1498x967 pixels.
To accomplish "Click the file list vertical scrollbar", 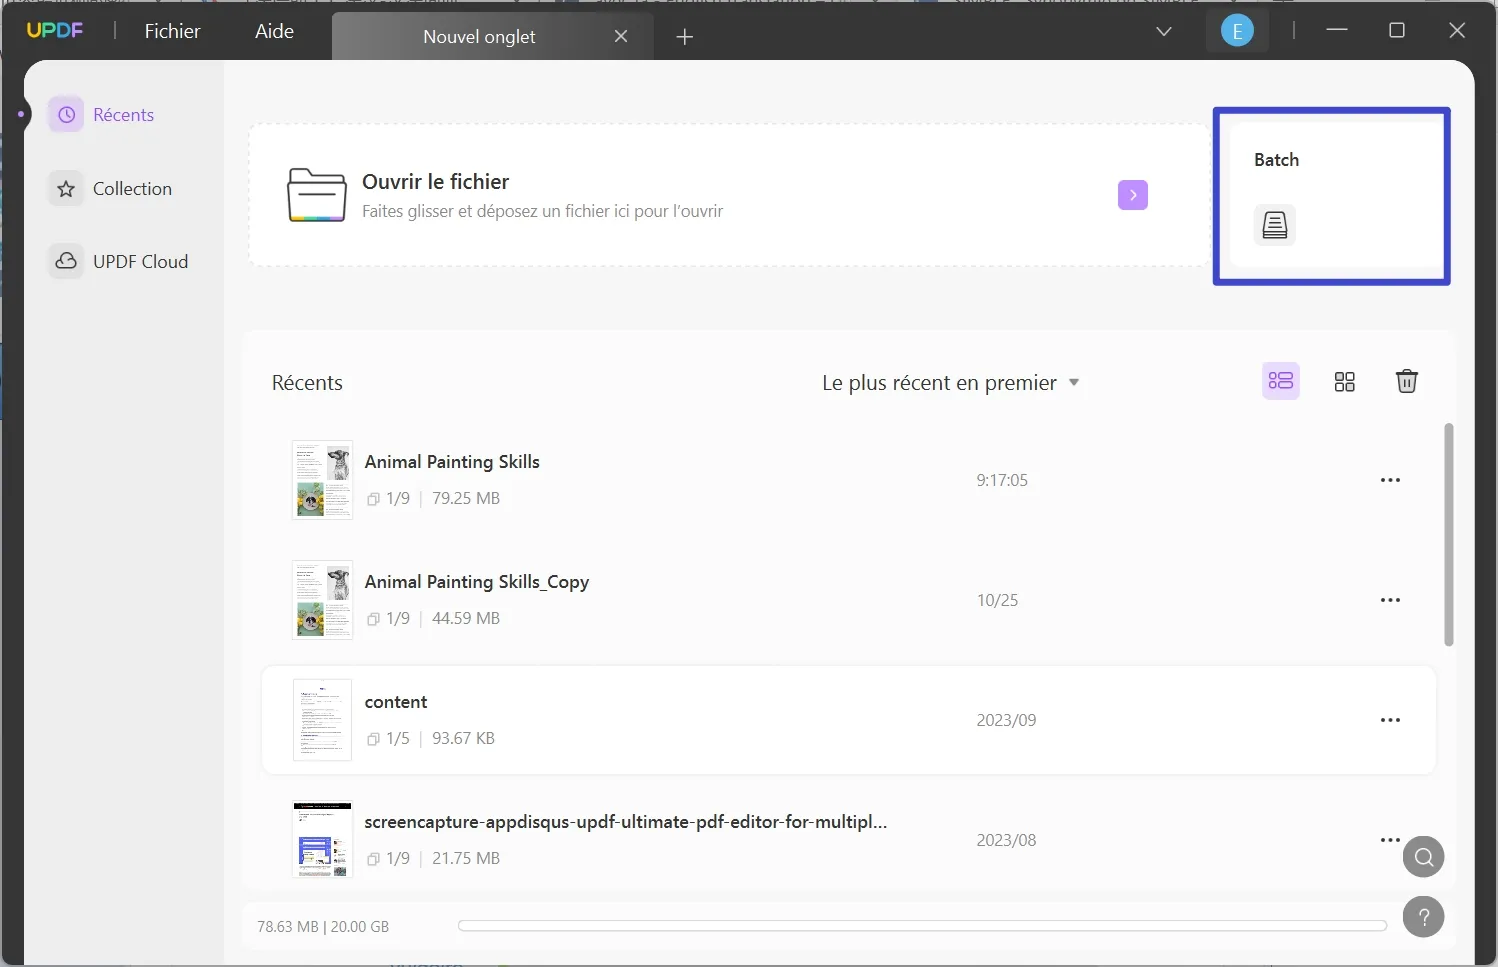I will tap(1449, 535).
